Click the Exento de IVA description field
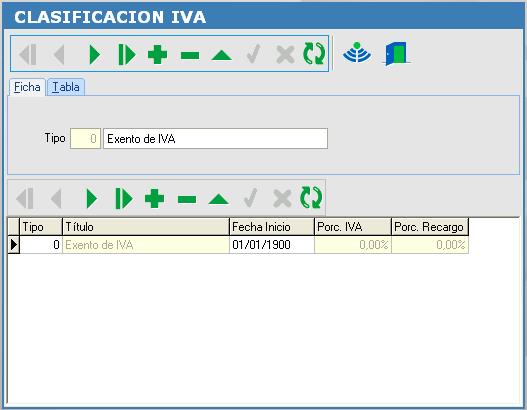 pos(215,138)
